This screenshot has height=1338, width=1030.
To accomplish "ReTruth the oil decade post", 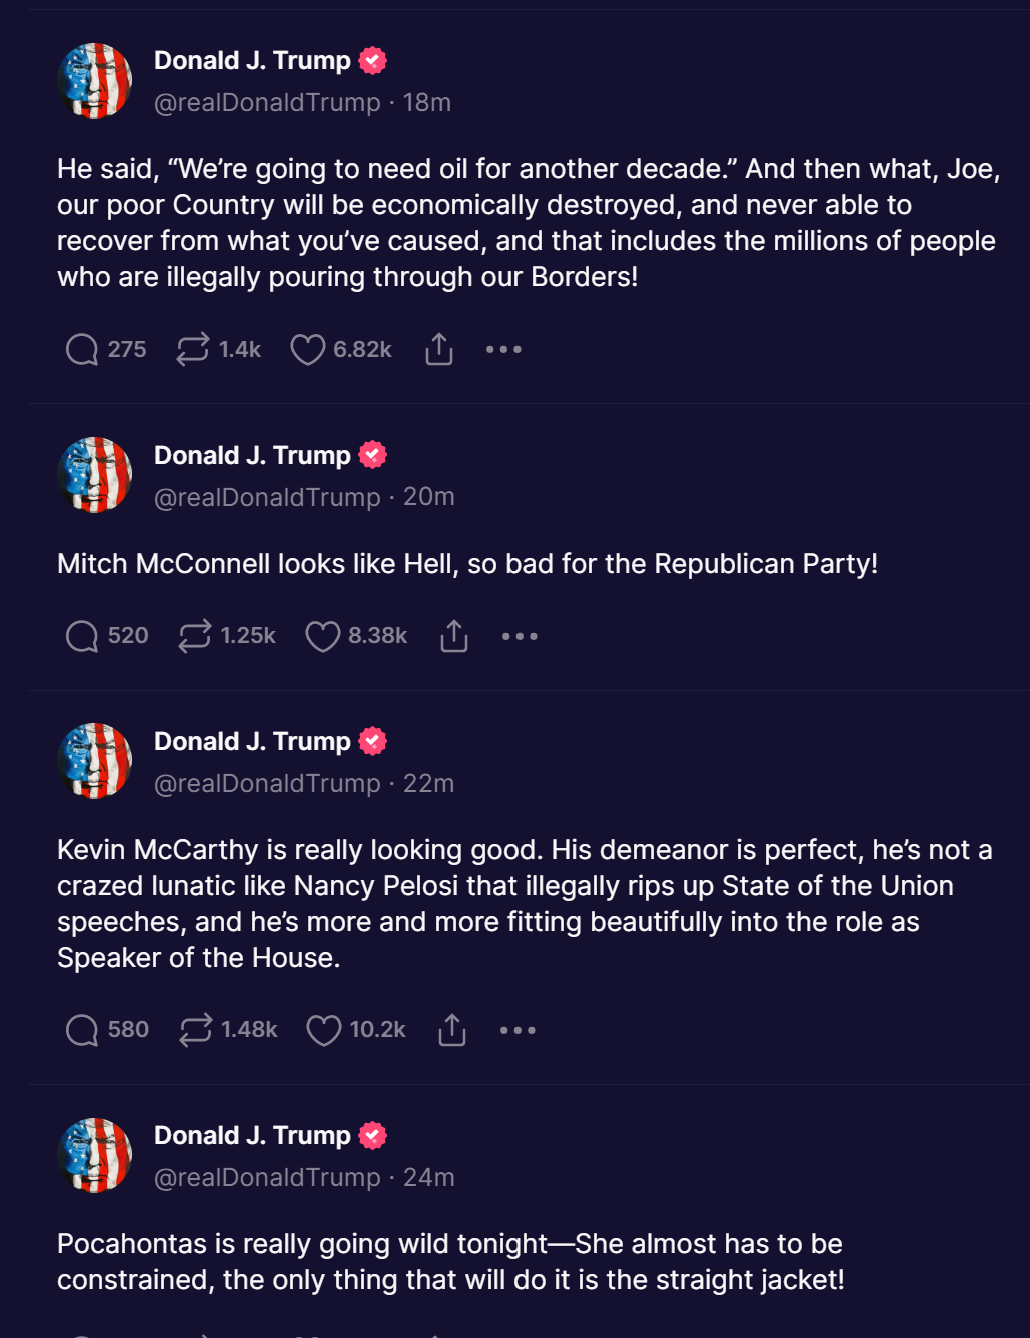I will coord(193,349).
